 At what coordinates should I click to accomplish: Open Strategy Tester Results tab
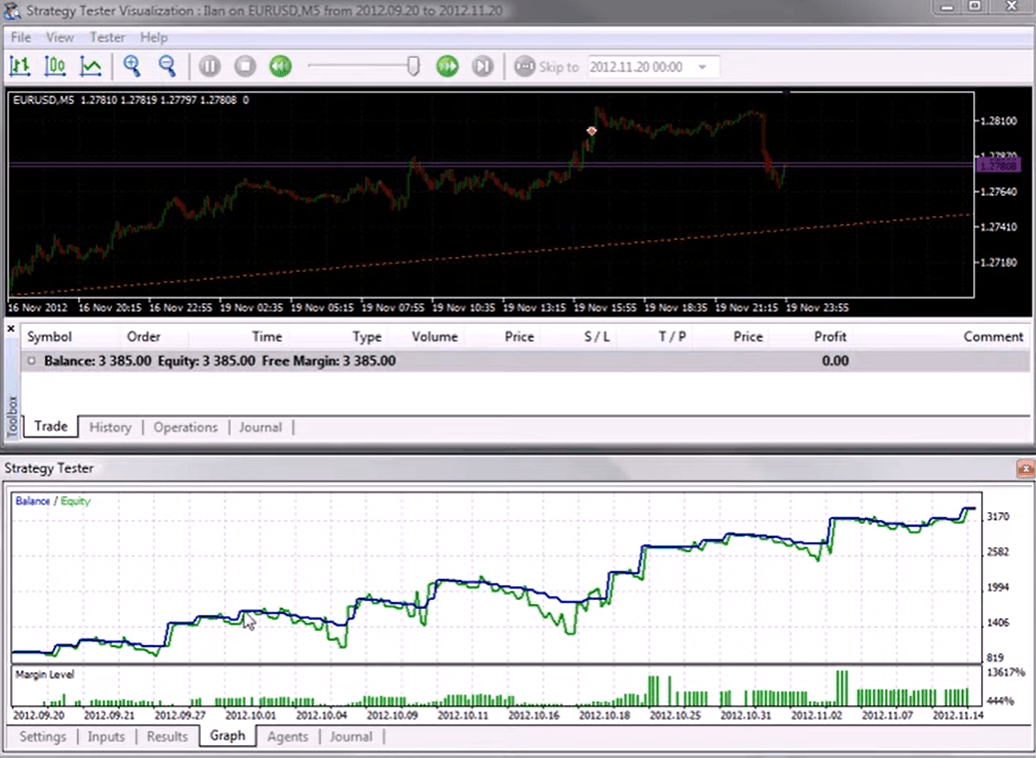tap(167, 736)
